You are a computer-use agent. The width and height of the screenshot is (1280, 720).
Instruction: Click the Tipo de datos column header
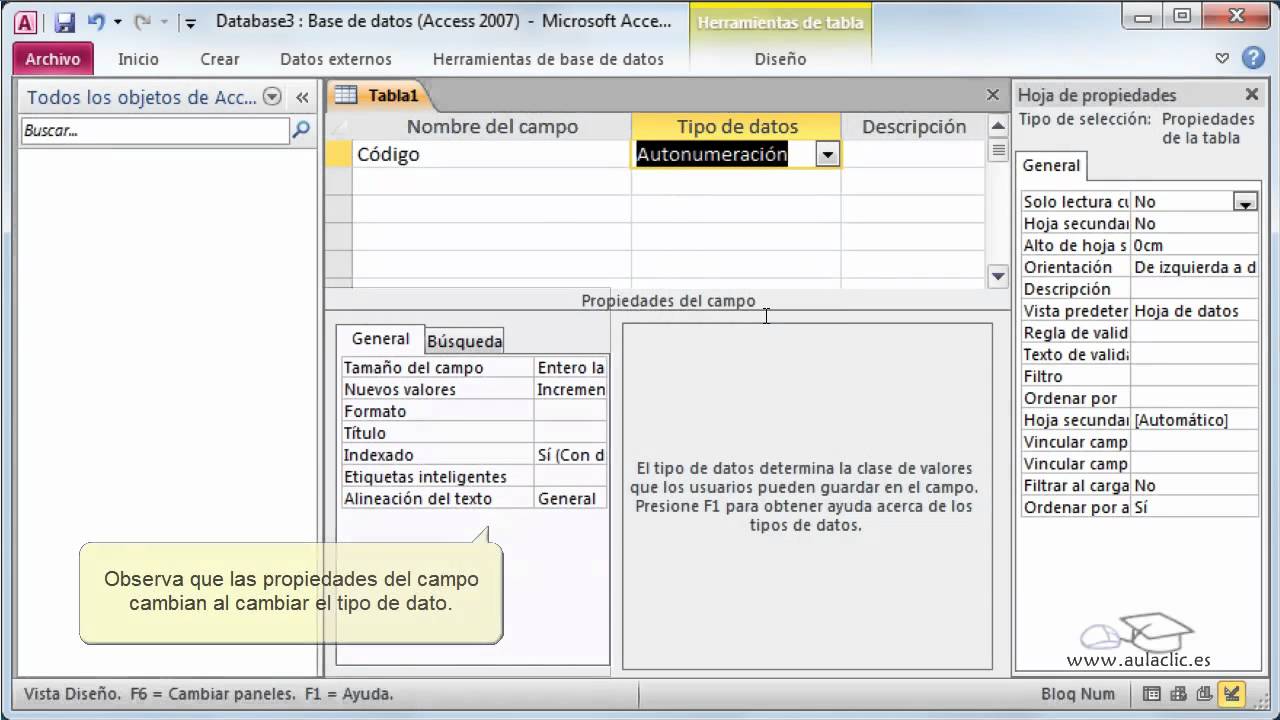737,126
